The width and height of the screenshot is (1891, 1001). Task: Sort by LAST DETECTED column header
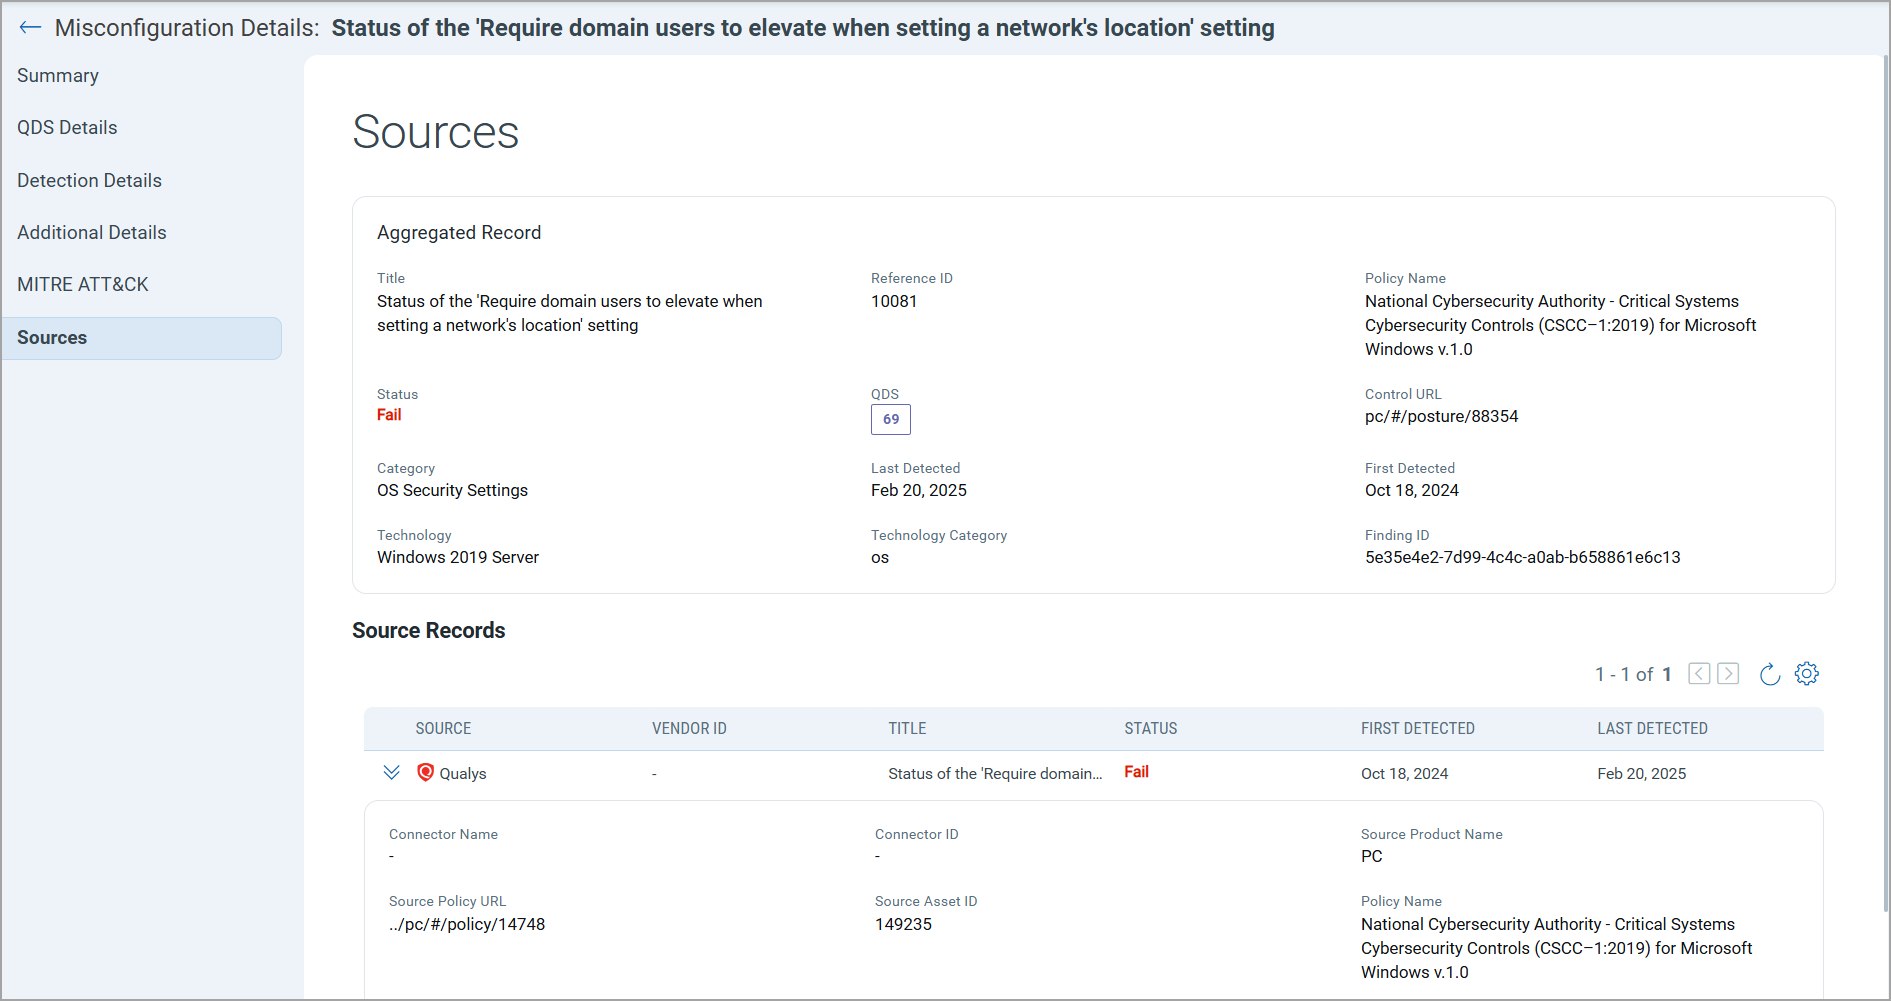pyautogui.click(x=1652, y=729)
